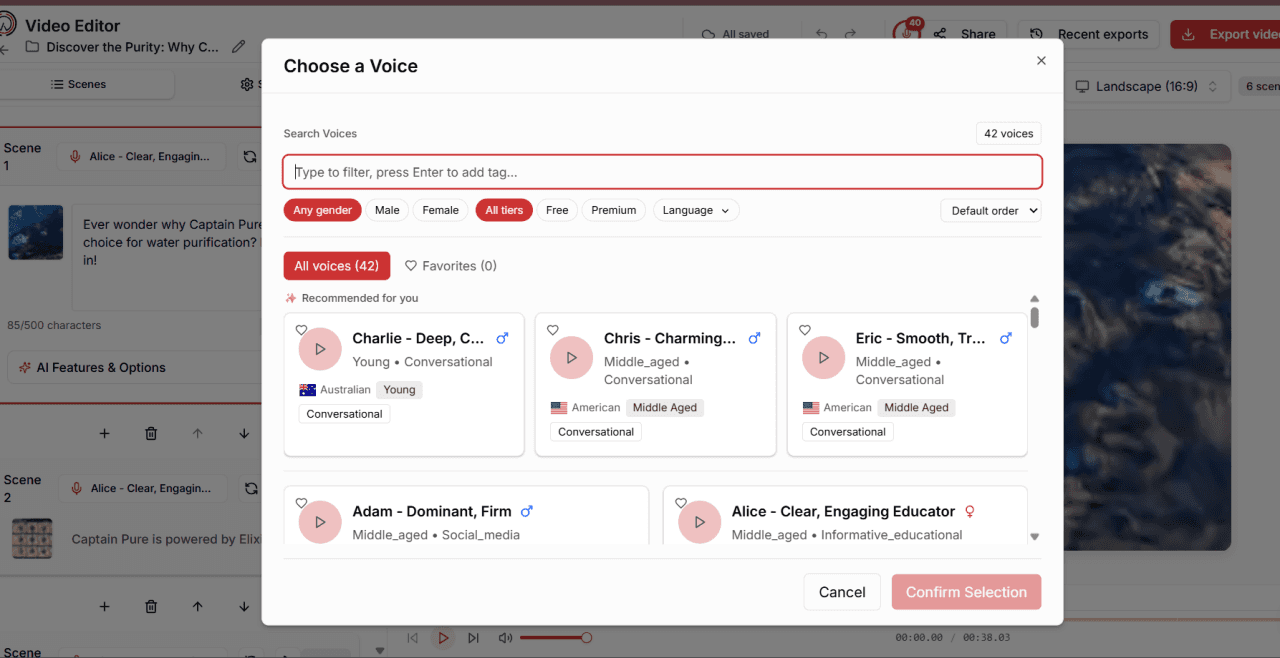Click refresh icon next to Scene 1 voice

point(249,157)
